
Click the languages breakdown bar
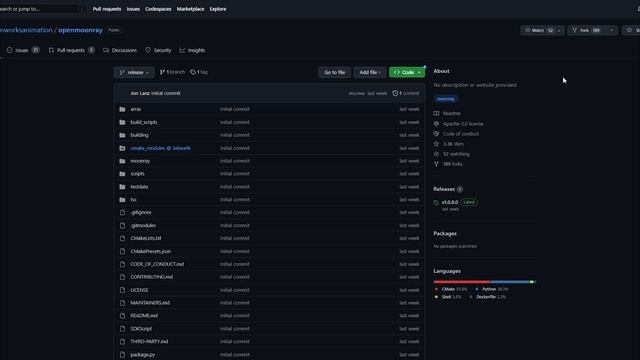click(x=484, y=282)
